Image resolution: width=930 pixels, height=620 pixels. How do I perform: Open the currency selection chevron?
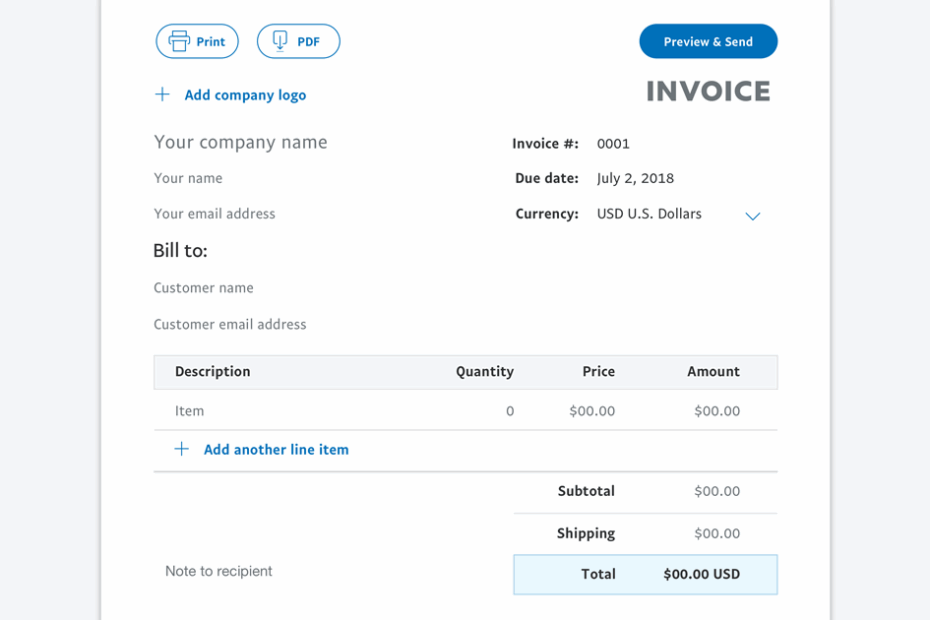point(752,215)
